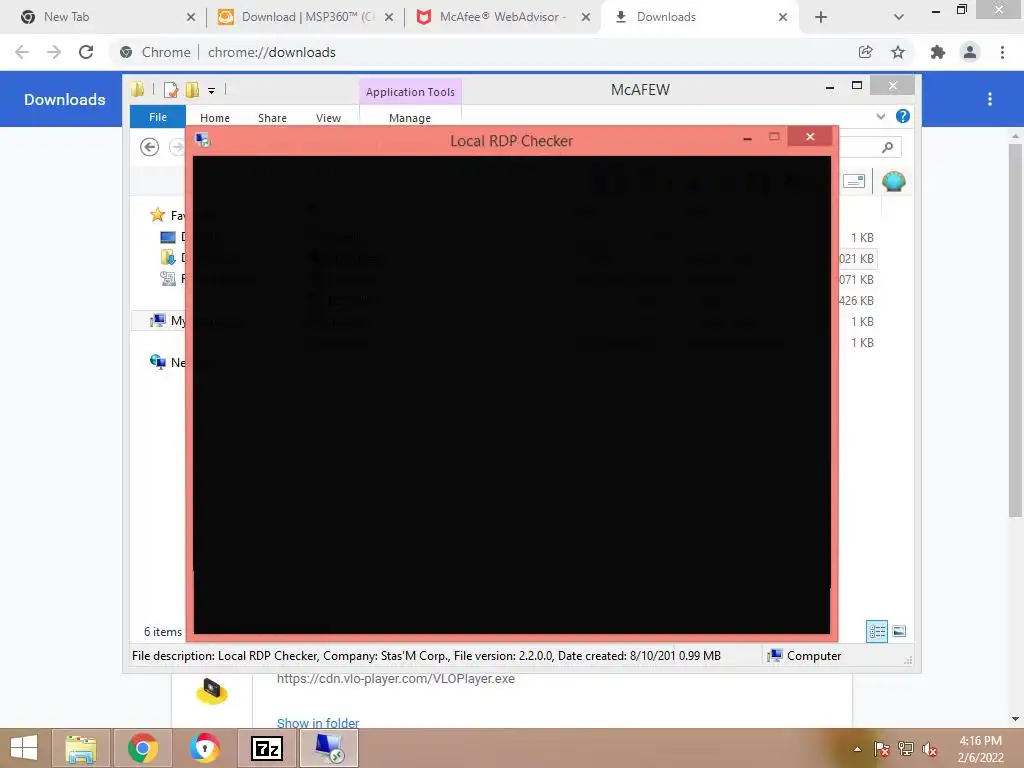
Task: Click the Properties quick access icon in McAFEW window
Action: click(171, 90)
